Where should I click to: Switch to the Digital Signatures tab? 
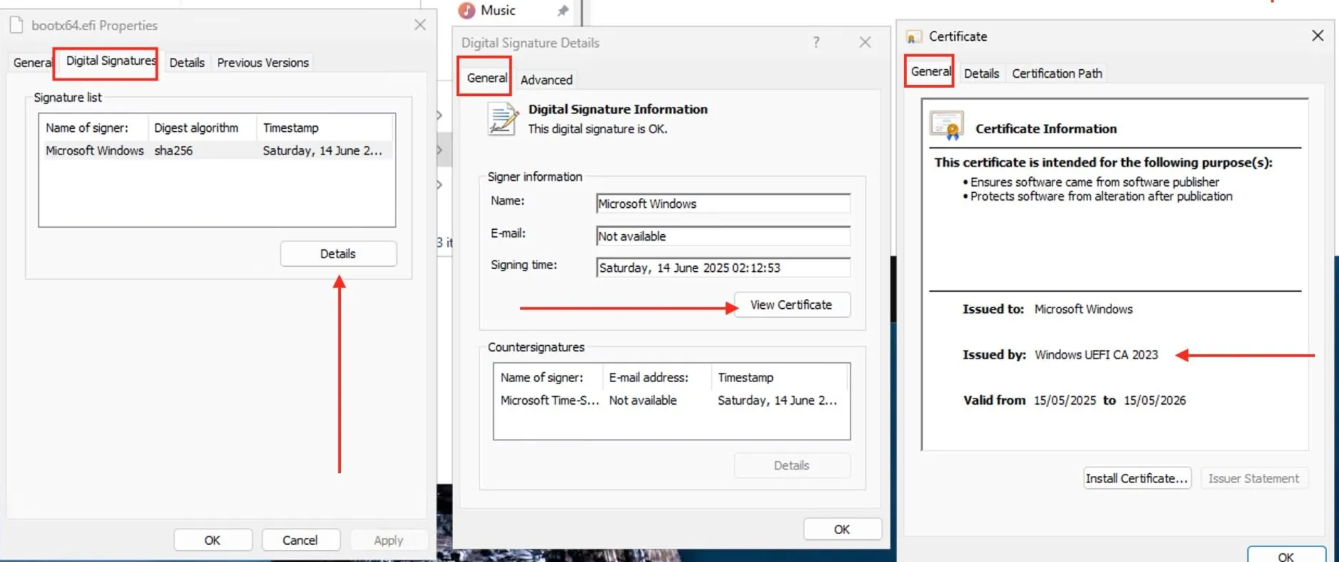tap(110, 61)
